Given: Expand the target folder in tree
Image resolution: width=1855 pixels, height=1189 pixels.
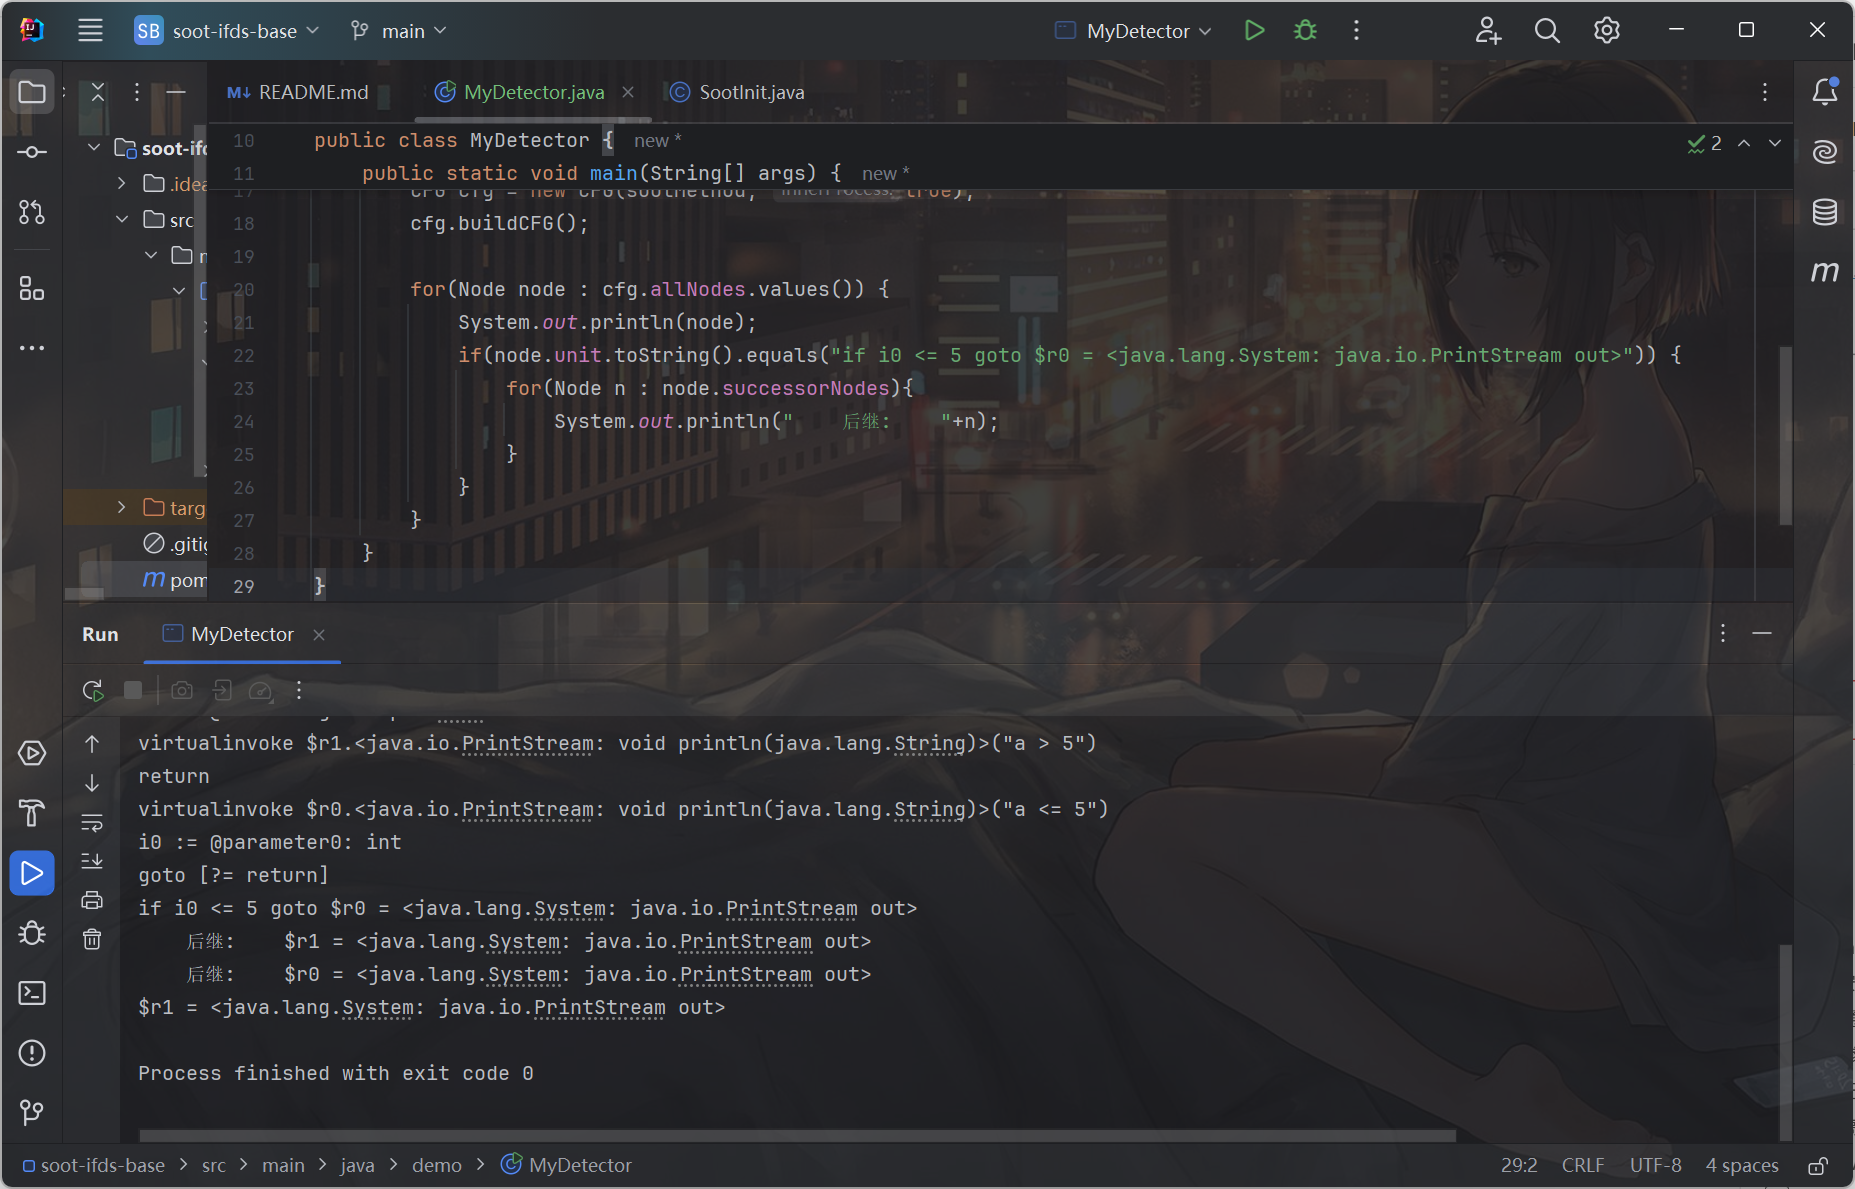Looking at the screenshot, I should point(122,508).
